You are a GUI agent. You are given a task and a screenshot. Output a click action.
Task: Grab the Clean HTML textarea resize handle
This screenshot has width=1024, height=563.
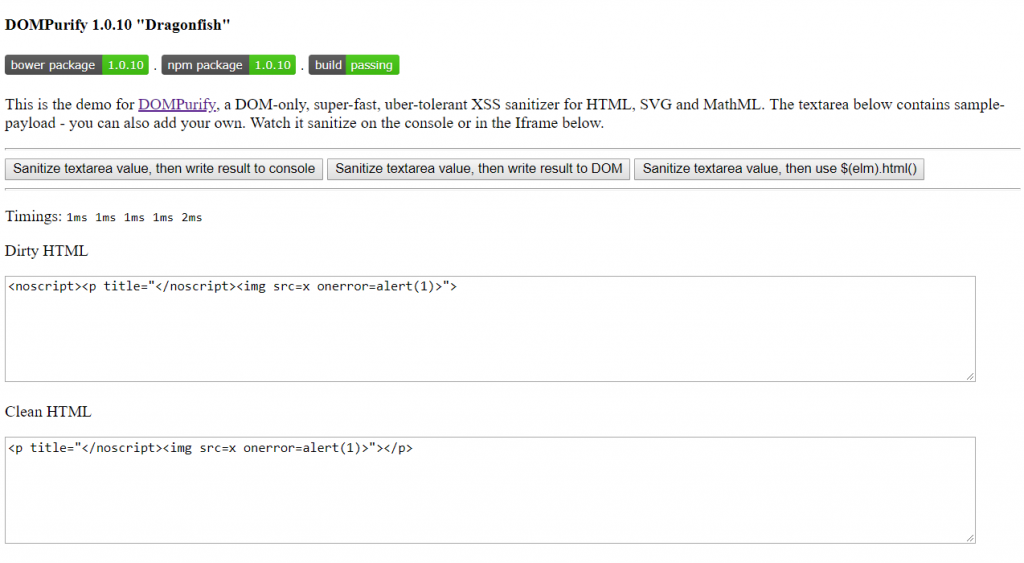coord(970,538)
